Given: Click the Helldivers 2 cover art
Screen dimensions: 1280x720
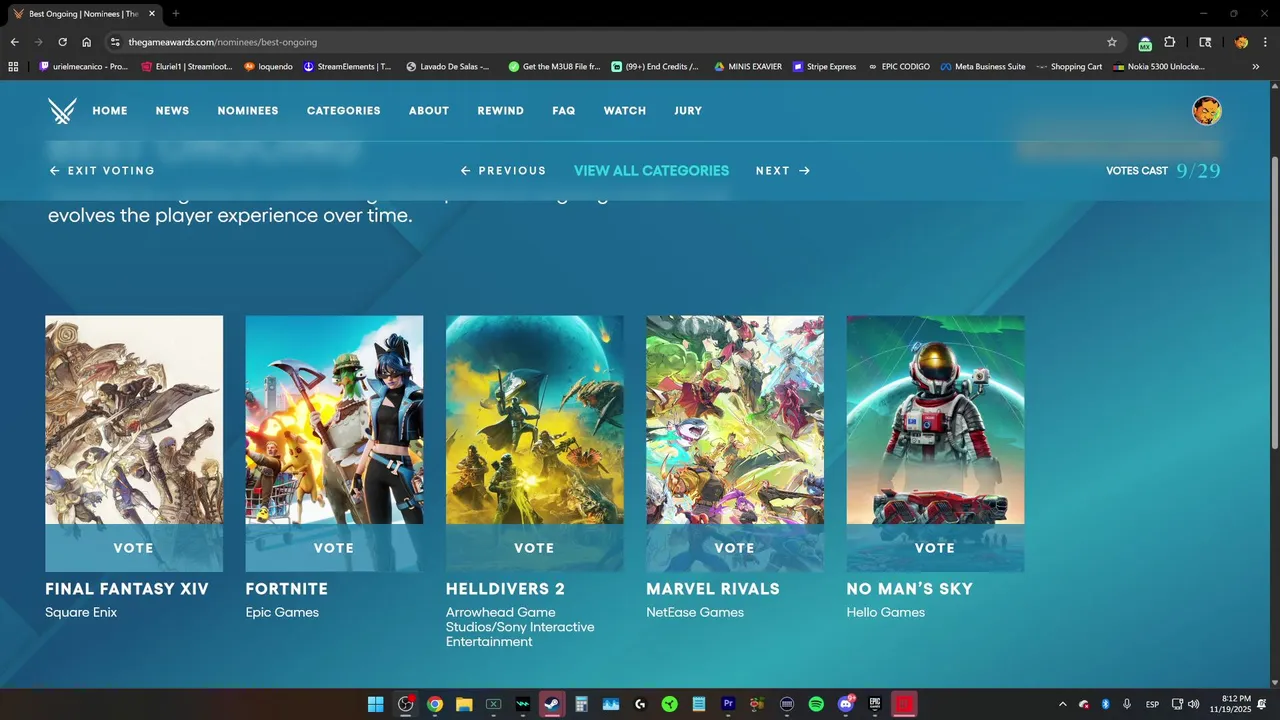Looking at the screenshot, I should pyautogui.click(x=534, y=420).
